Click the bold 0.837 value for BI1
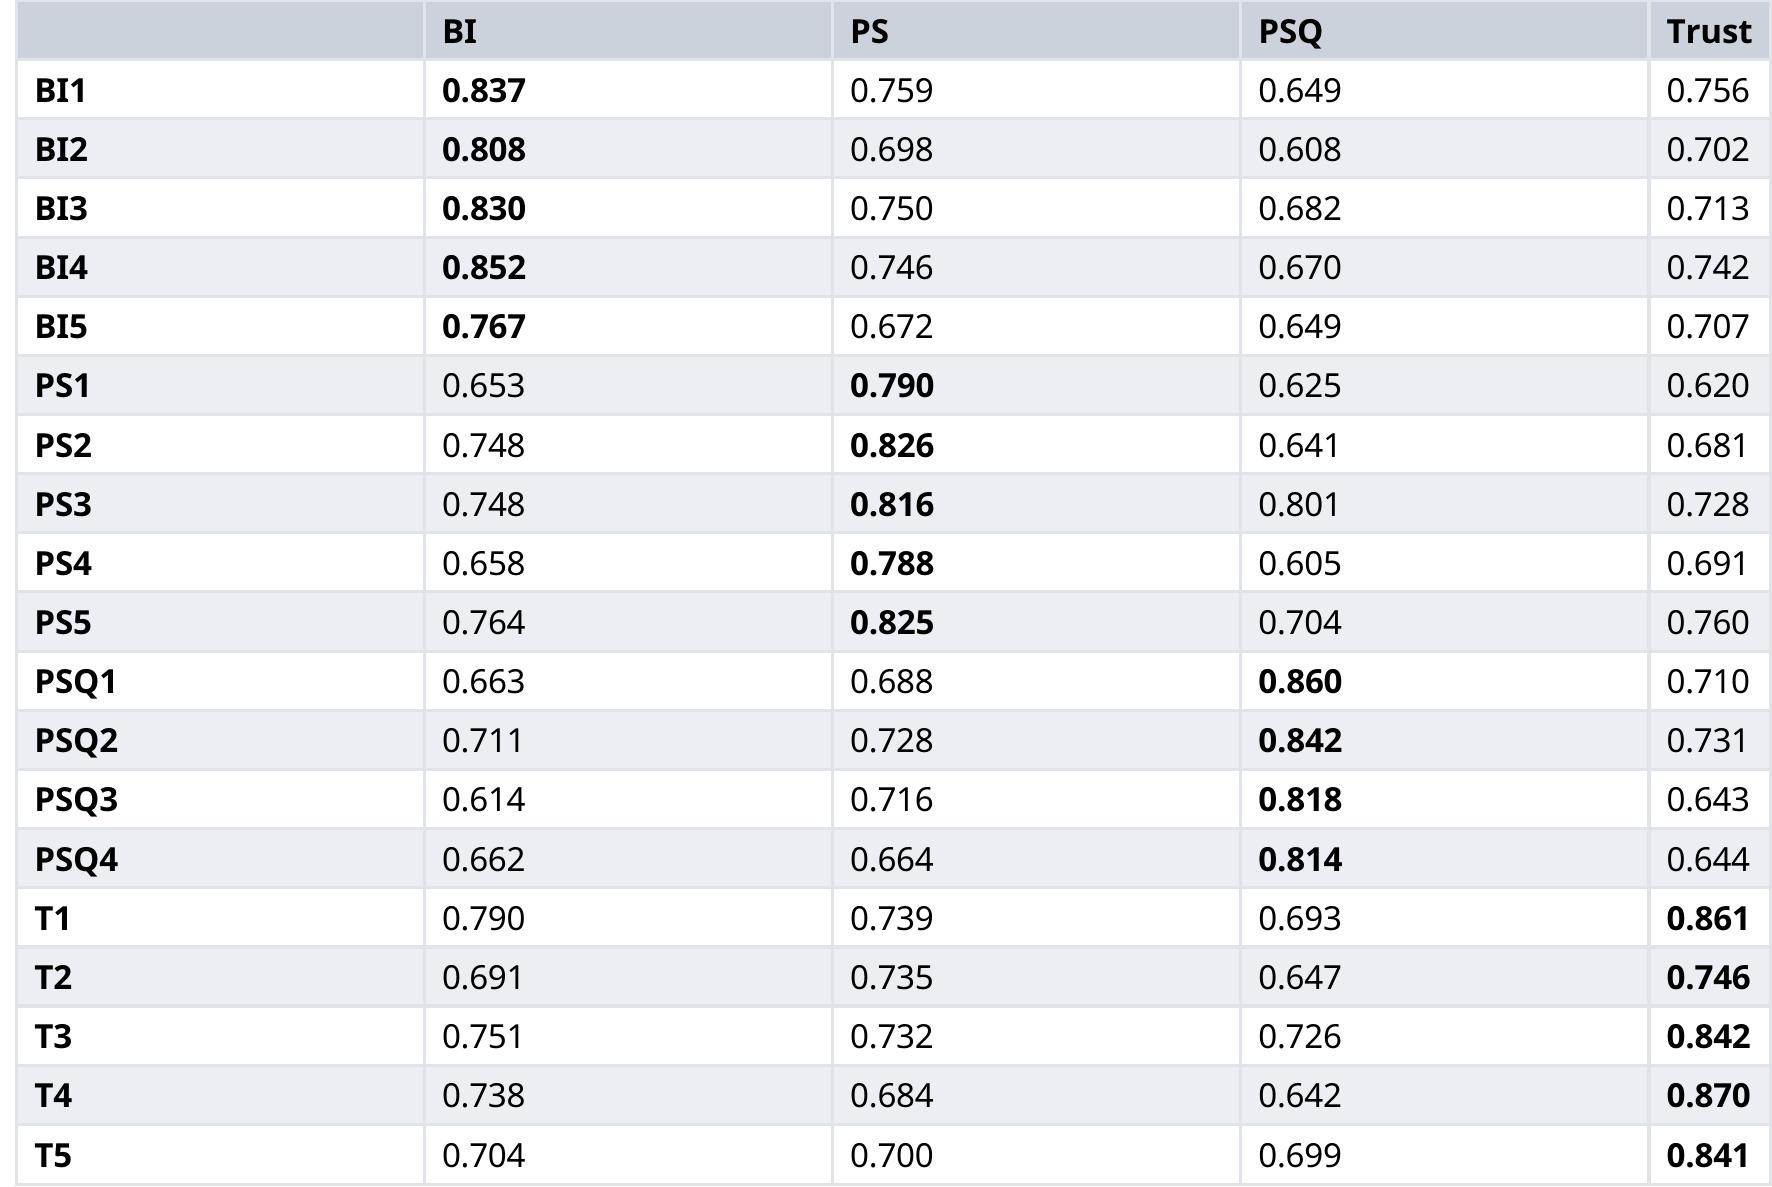The width and height of the screenshot is (1772, 1187). pos(483,91)
